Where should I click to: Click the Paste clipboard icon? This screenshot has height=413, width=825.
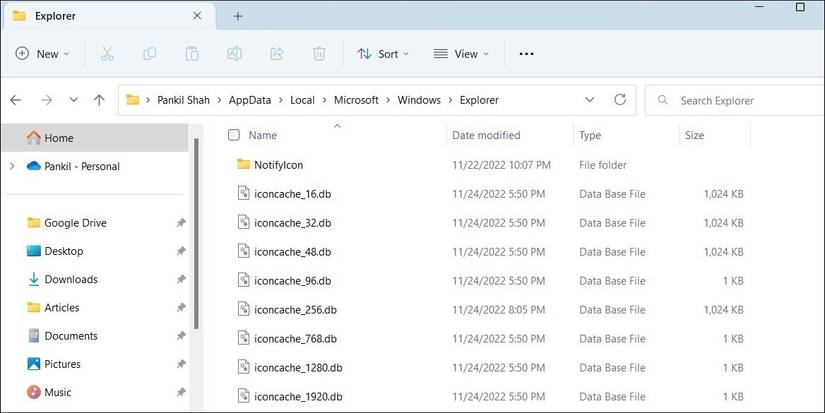coord(192,54)
